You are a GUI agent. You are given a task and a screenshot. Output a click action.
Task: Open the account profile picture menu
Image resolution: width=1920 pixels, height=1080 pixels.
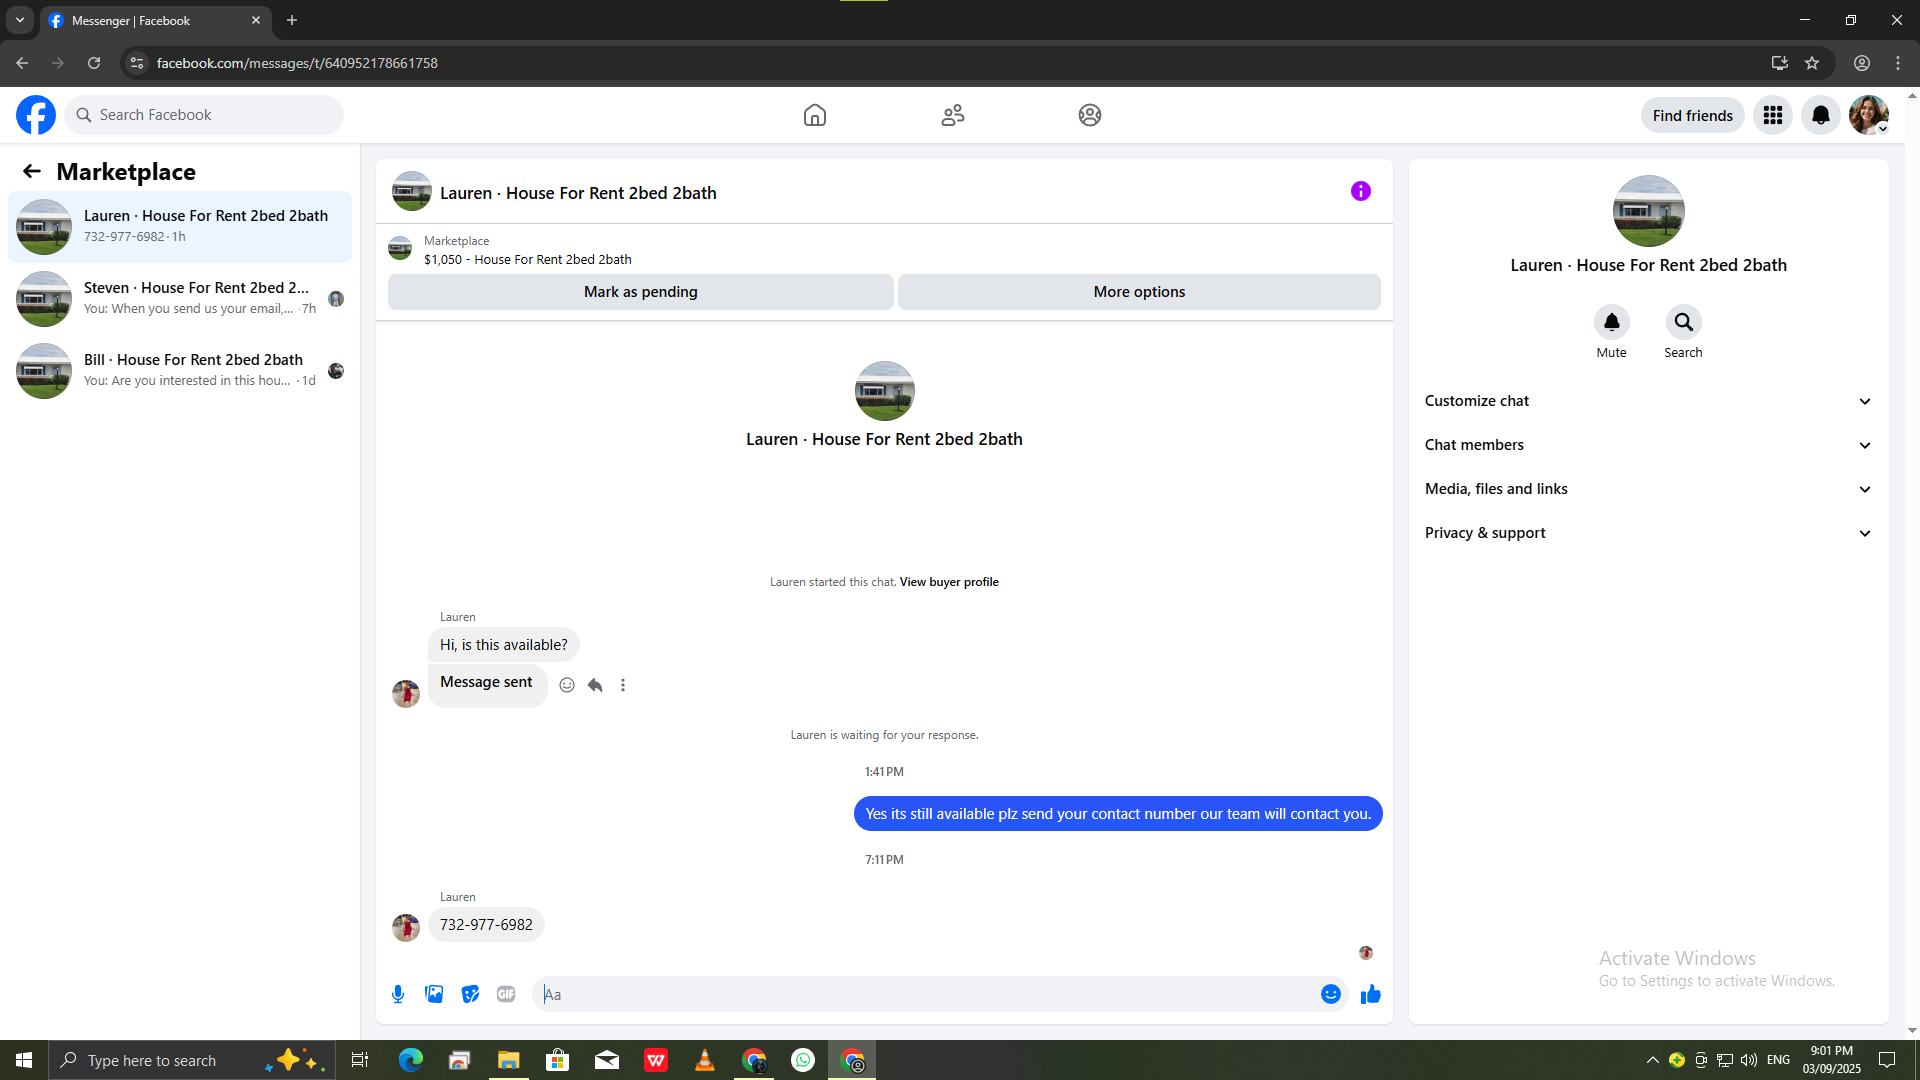coord(1869,115)
